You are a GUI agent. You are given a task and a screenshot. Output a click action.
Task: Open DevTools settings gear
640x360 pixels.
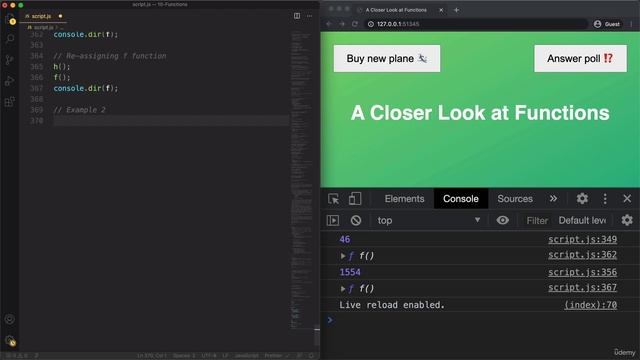click(x=582, y=199)
